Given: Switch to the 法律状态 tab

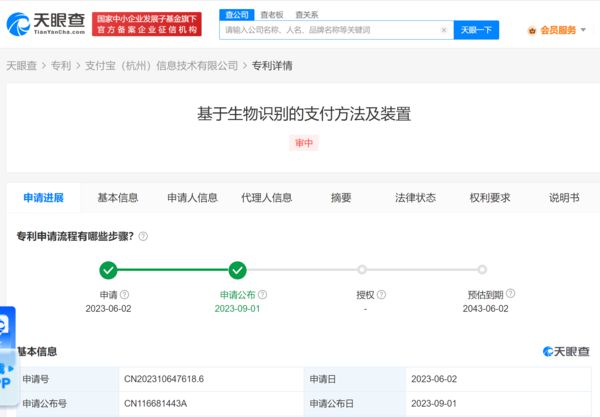Looking at the screenshot, I should pyautogui.click(x=416, y=198).
